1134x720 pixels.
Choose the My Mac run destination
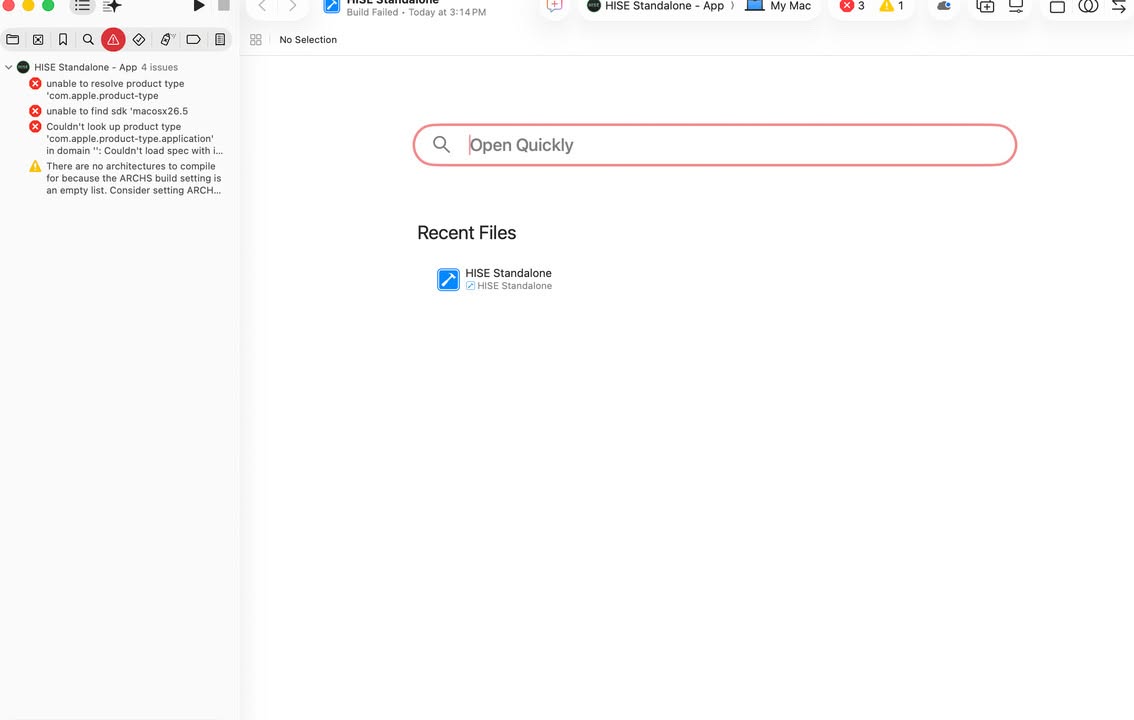click(778, 6)
